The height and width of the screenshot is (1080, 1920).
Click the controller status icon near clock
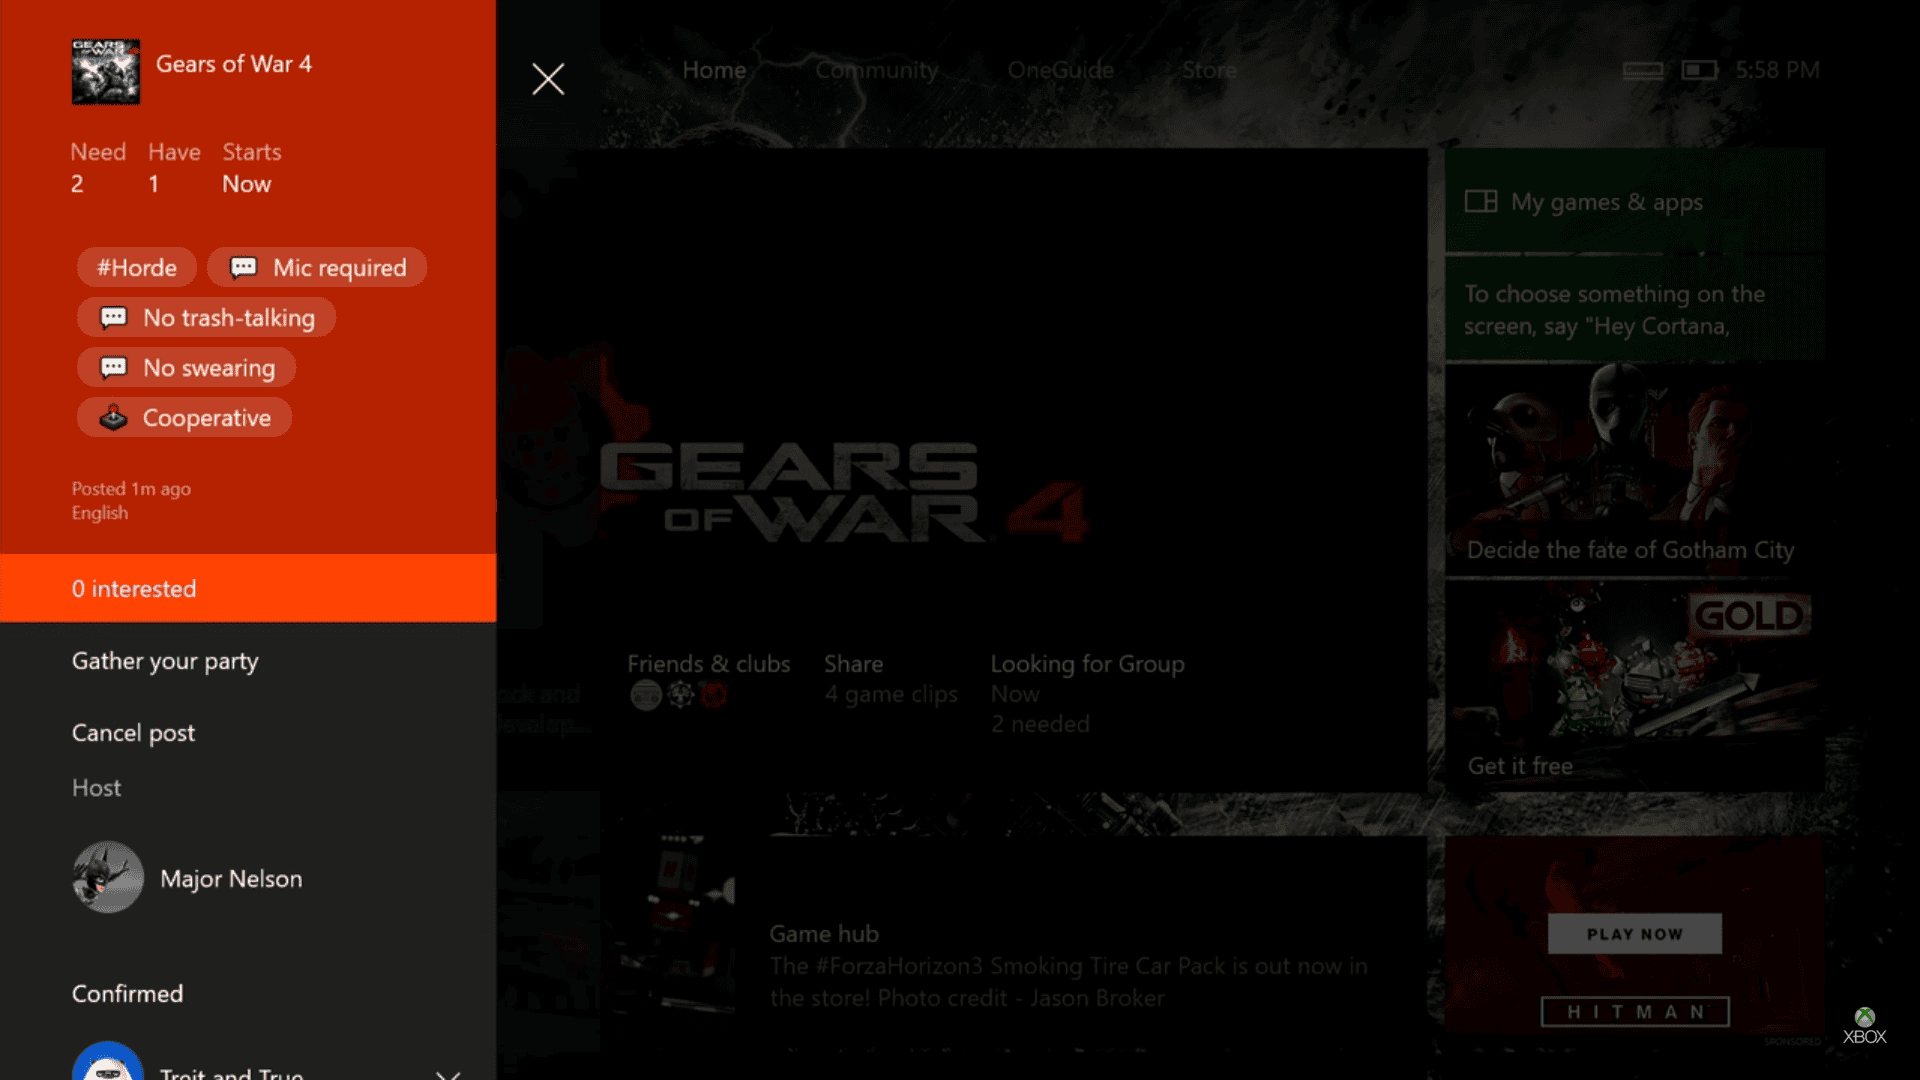pyautogui.click(x=1642, y=70)
